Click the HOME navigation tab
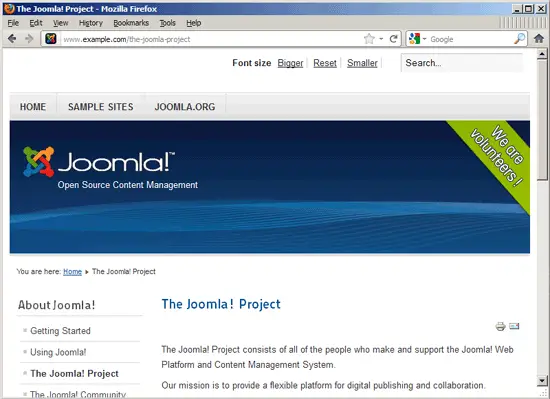This screenshot has height=399, width=550. point(33,107)
